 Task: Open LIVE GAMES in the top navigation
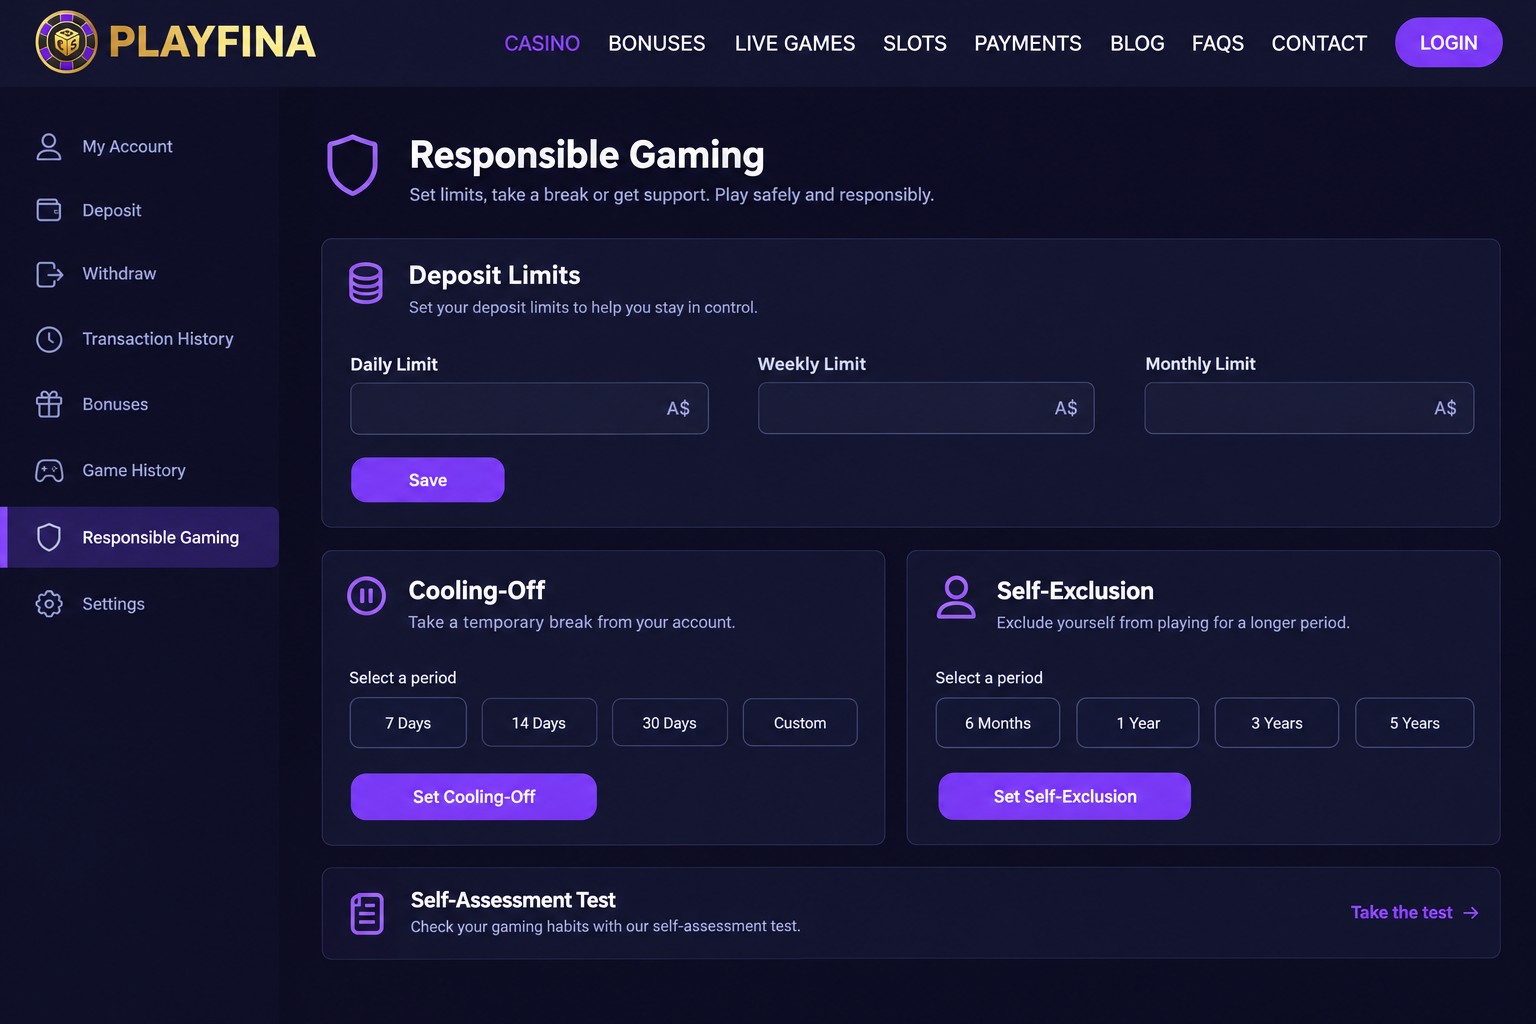click(x=795, y=43)
